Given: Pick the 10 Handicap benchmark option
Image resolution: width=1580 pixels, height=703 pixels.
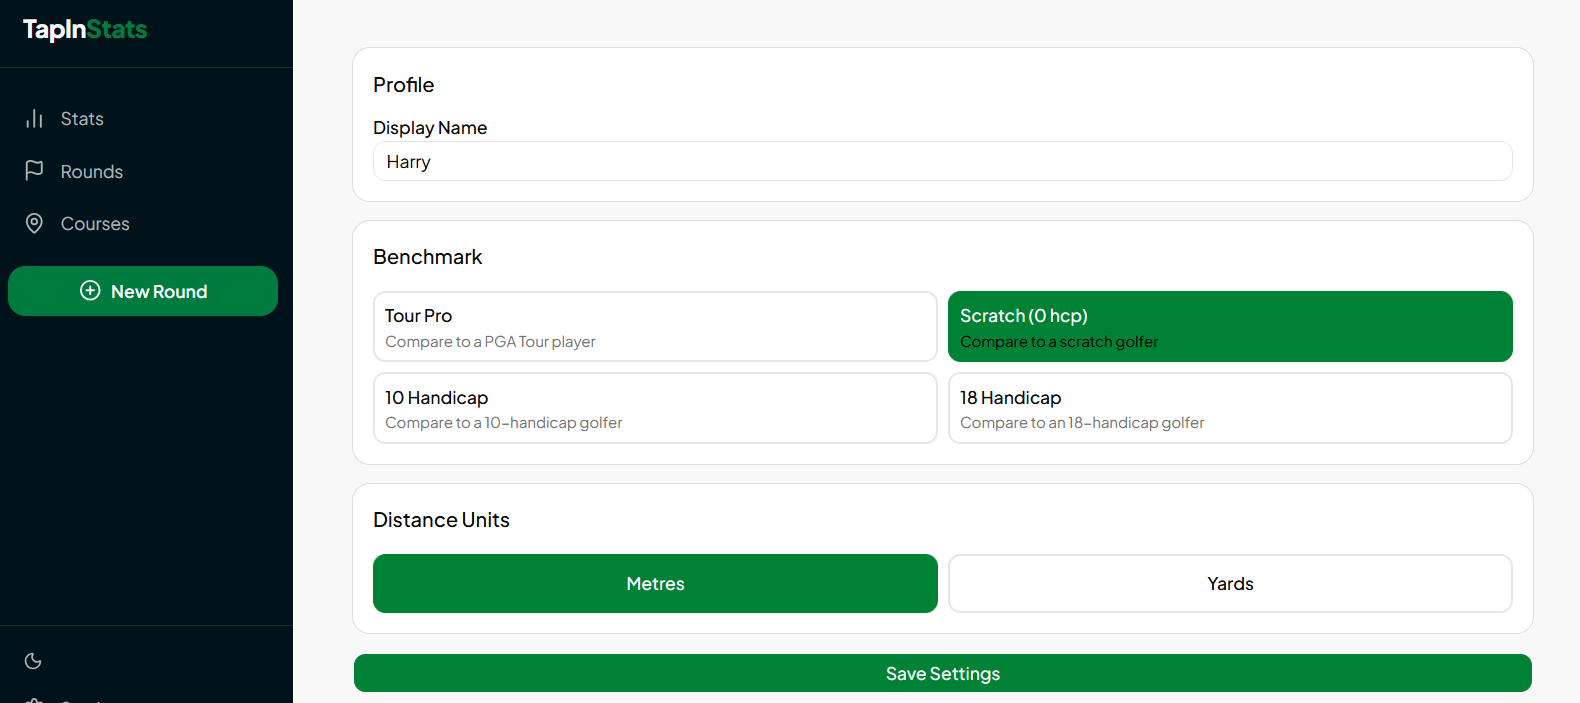Looking at the screenshot, I should [655, 408].
